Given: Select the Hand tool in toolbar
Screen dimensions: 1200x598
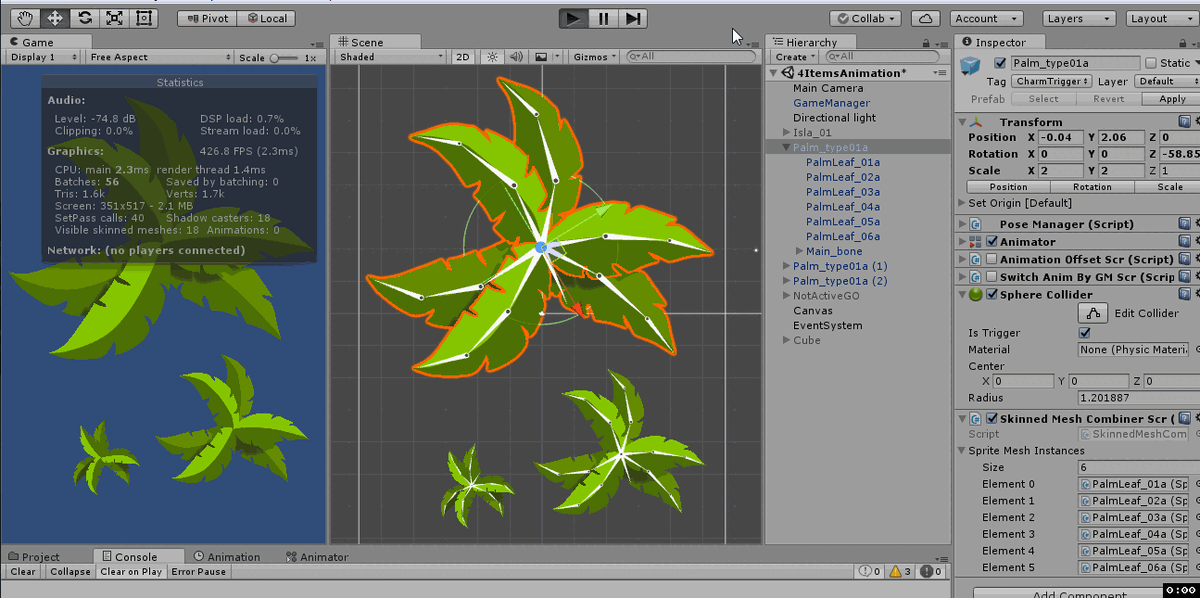Looking at the screenshot, I should (x=25, y=18).
